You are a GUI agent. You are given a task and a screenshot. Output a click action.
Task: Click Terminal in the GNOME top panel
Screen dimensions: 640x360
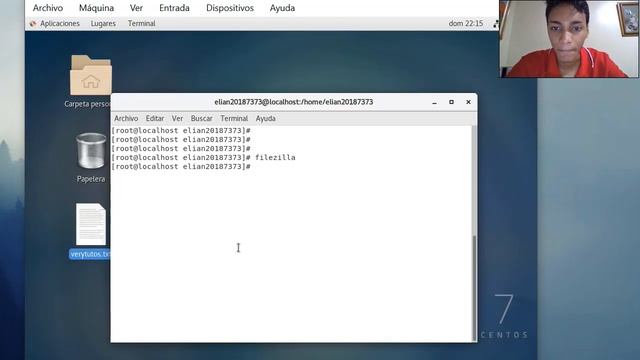click(x=141, y=24)
